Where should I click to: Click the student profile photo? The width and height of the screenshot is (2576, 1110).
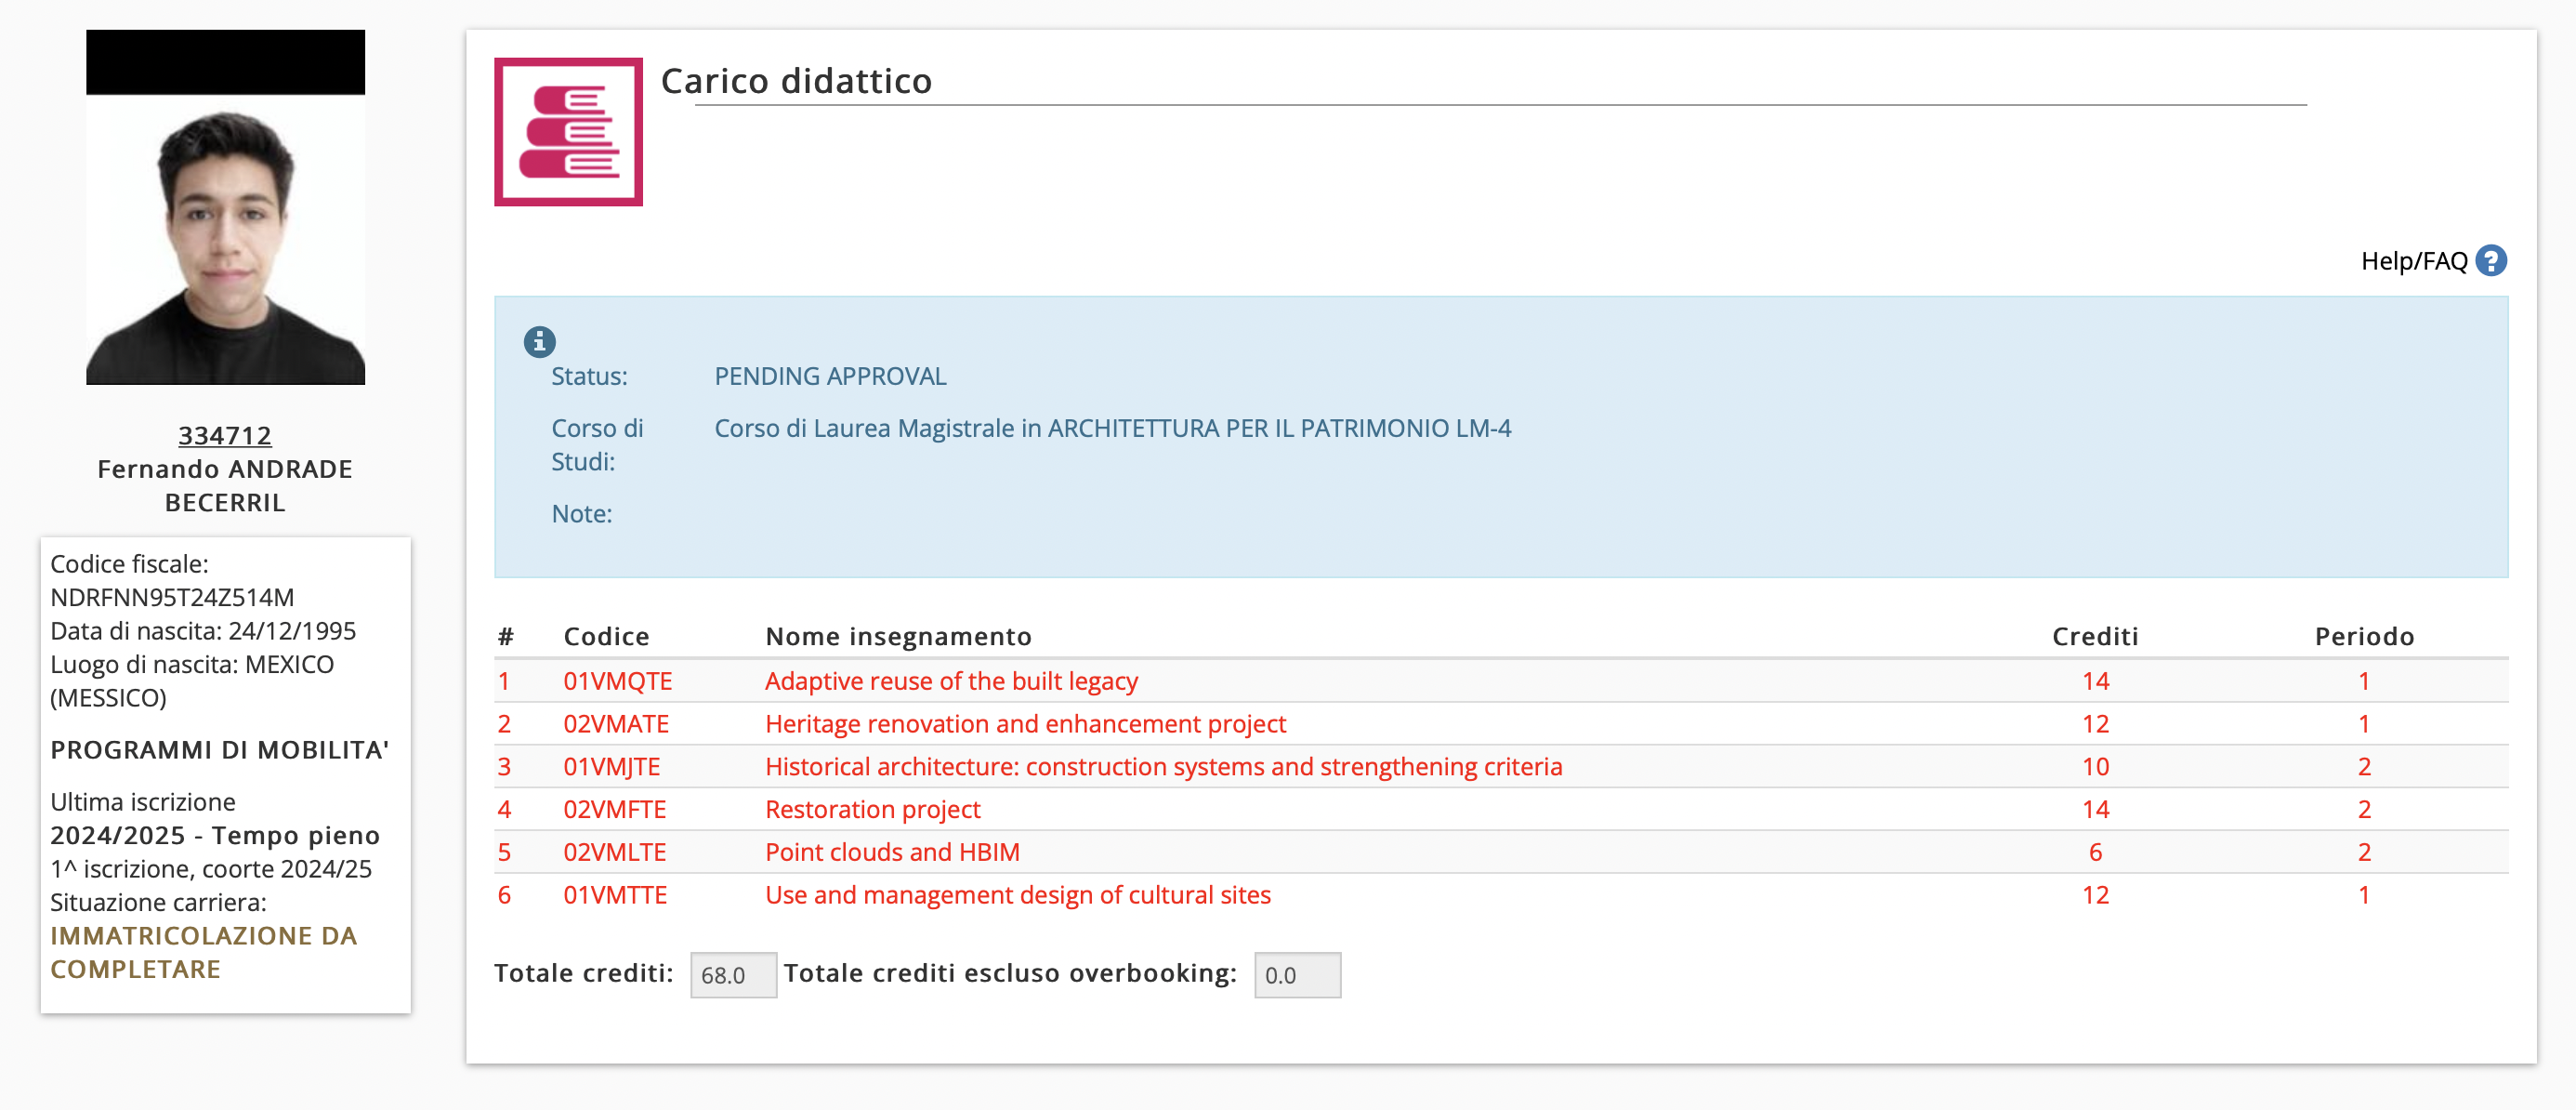coord(225,238)
